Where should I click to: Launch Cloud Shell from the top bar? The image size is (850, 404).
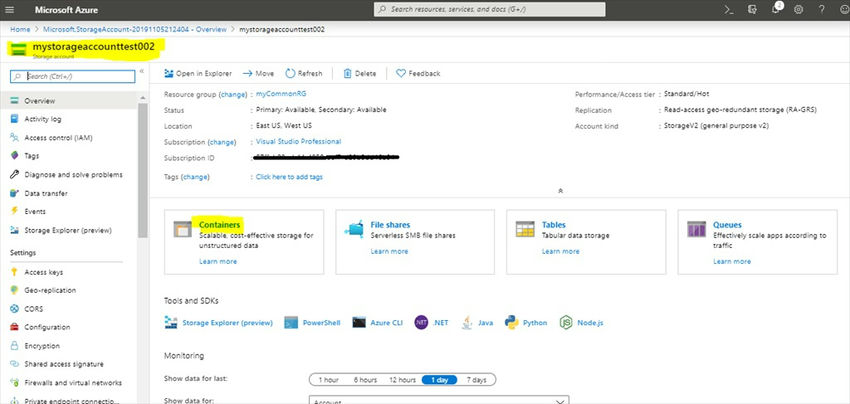click(729, 10)
